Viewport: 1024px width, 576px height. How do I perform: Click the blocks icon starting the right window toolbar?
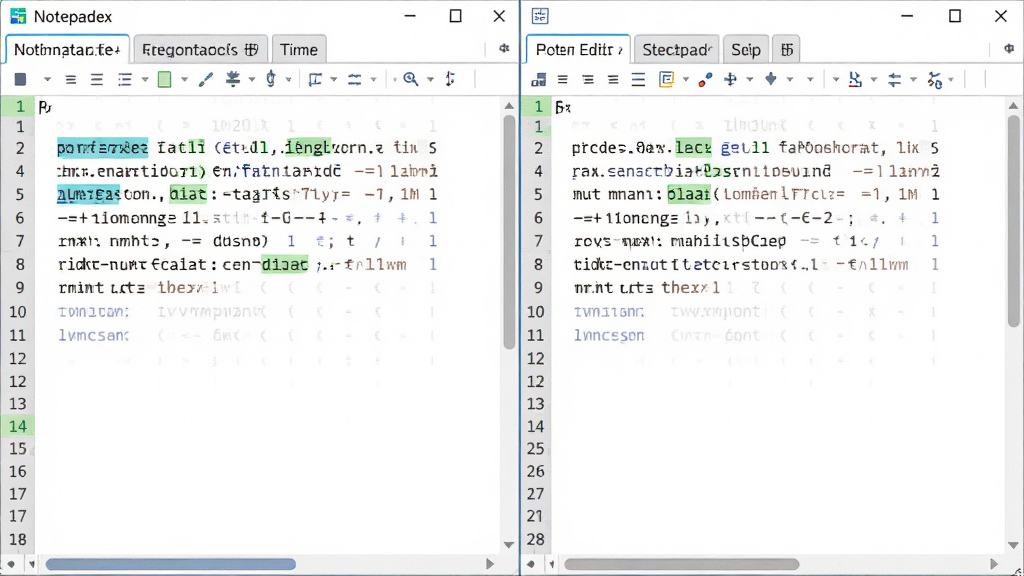(539, 80)
